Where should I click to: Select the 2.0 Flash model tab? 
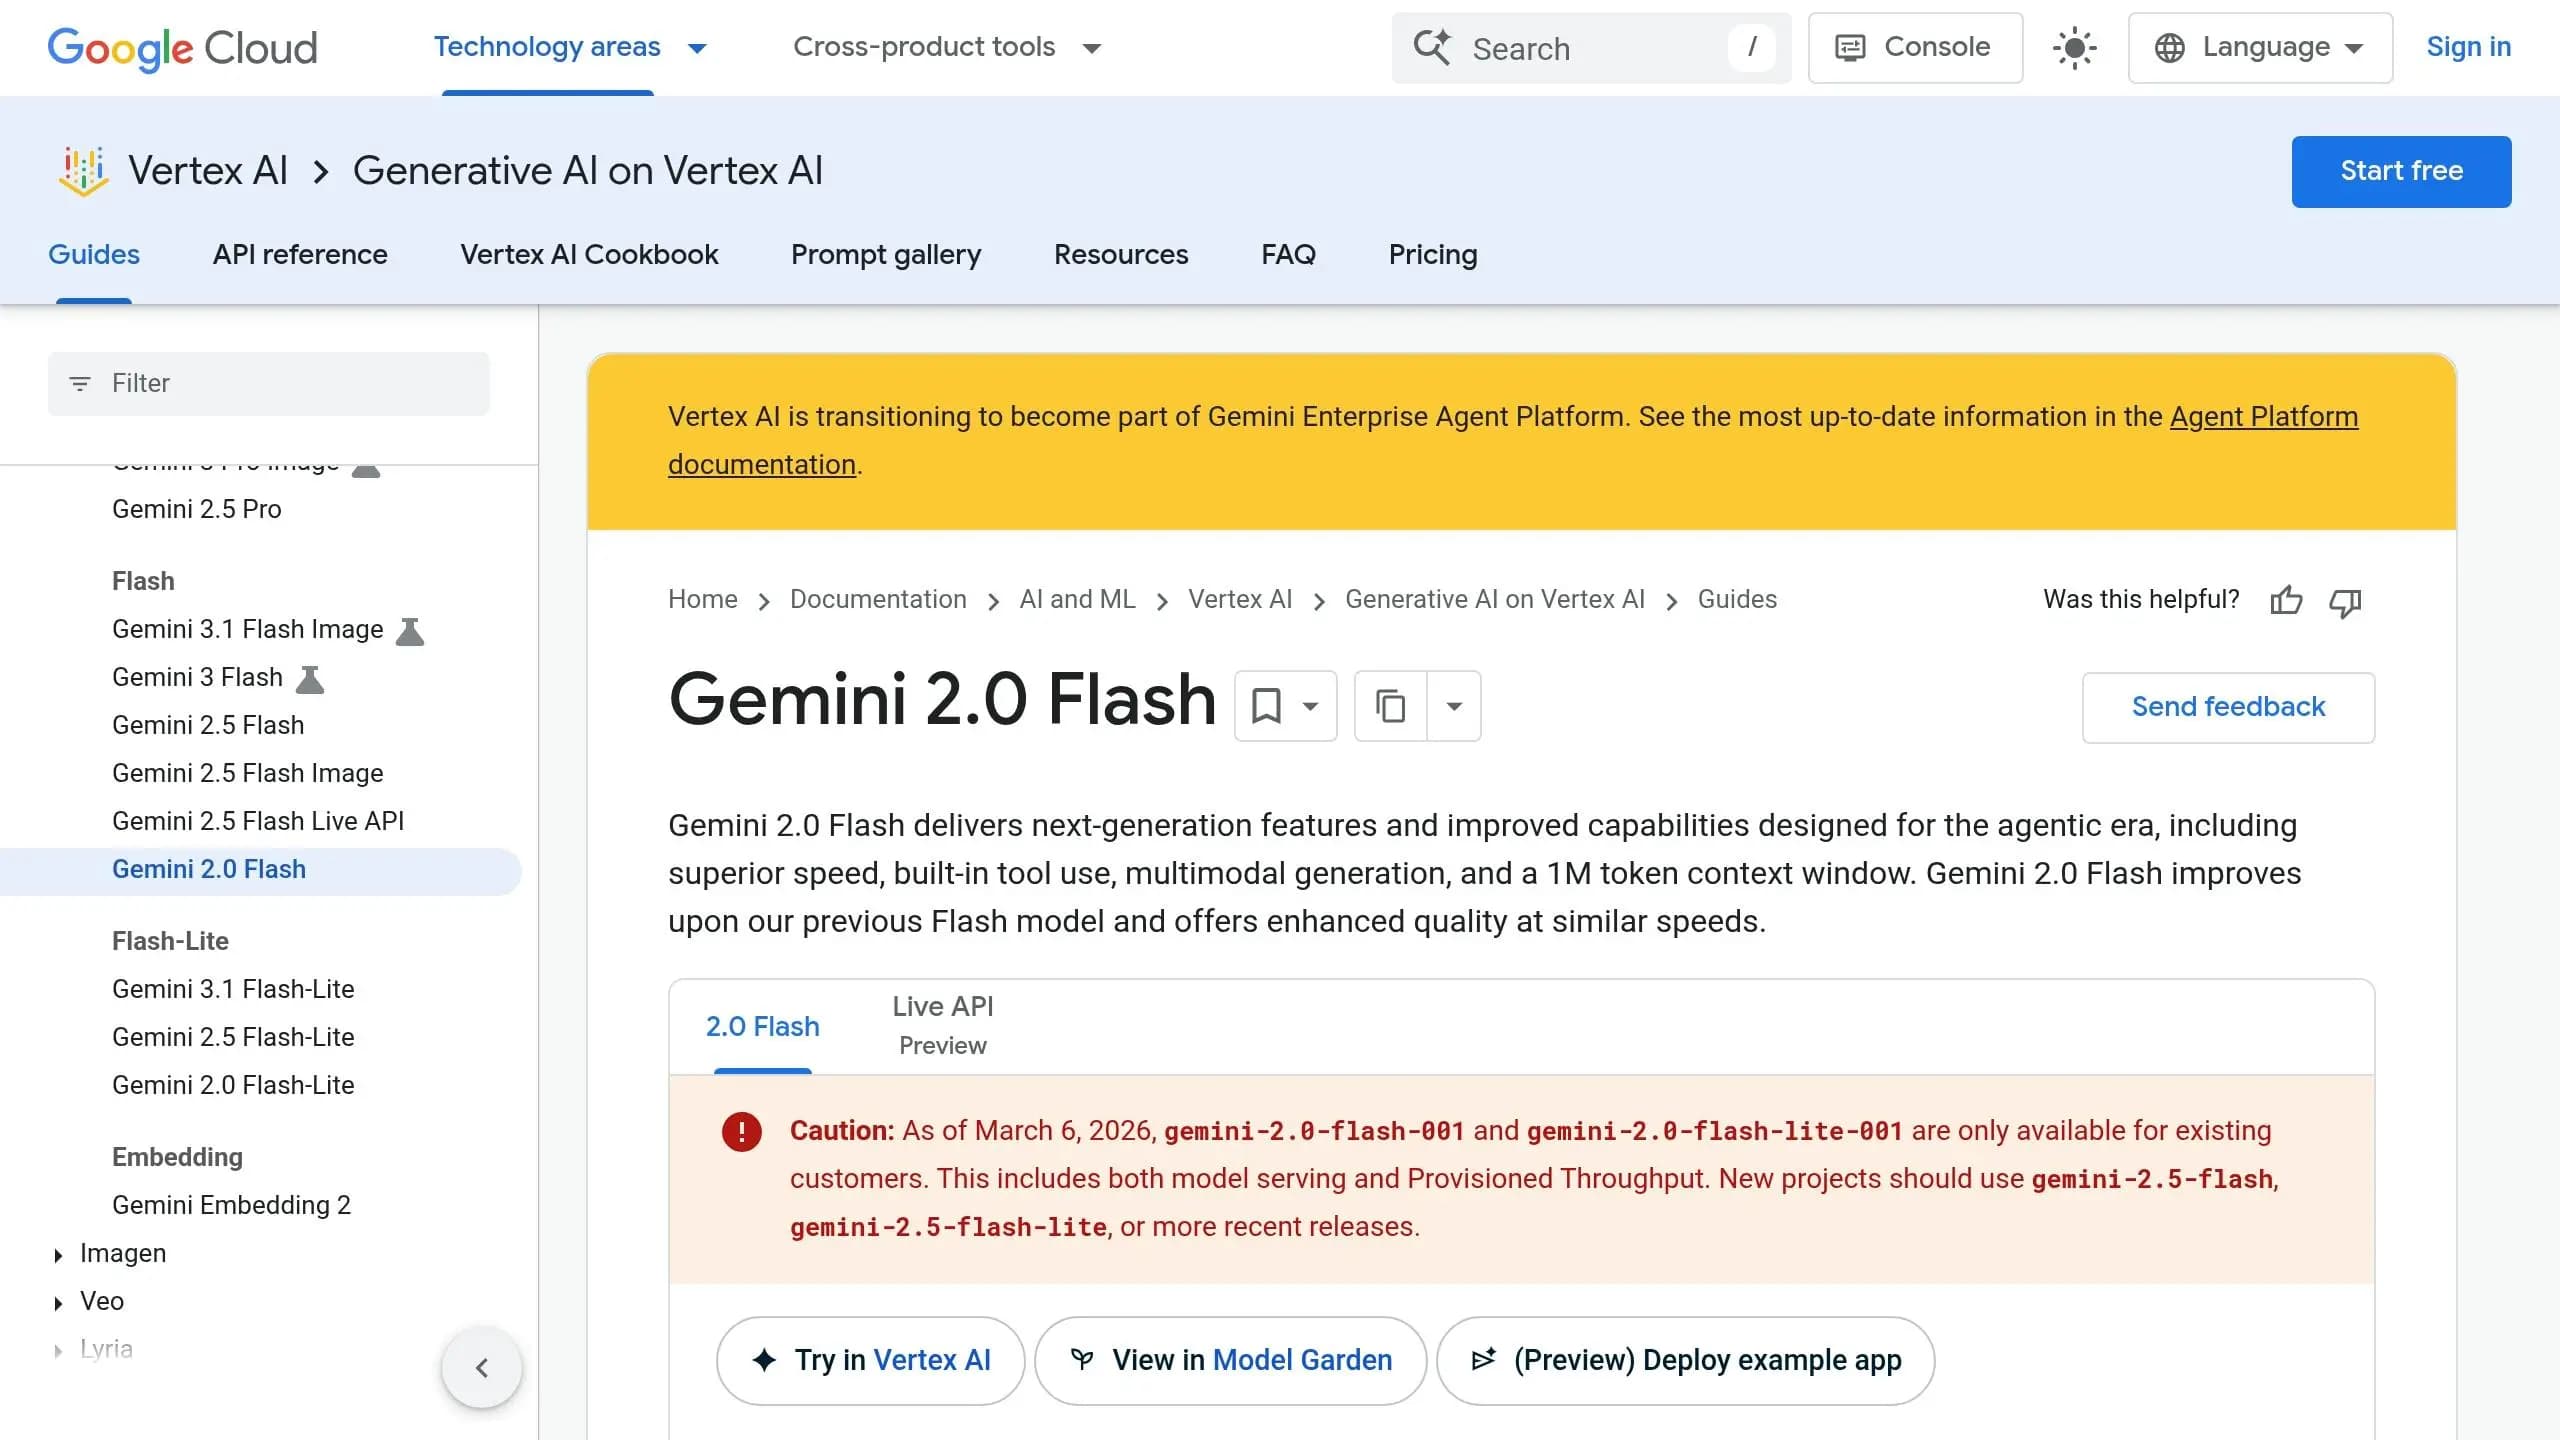762,1027
